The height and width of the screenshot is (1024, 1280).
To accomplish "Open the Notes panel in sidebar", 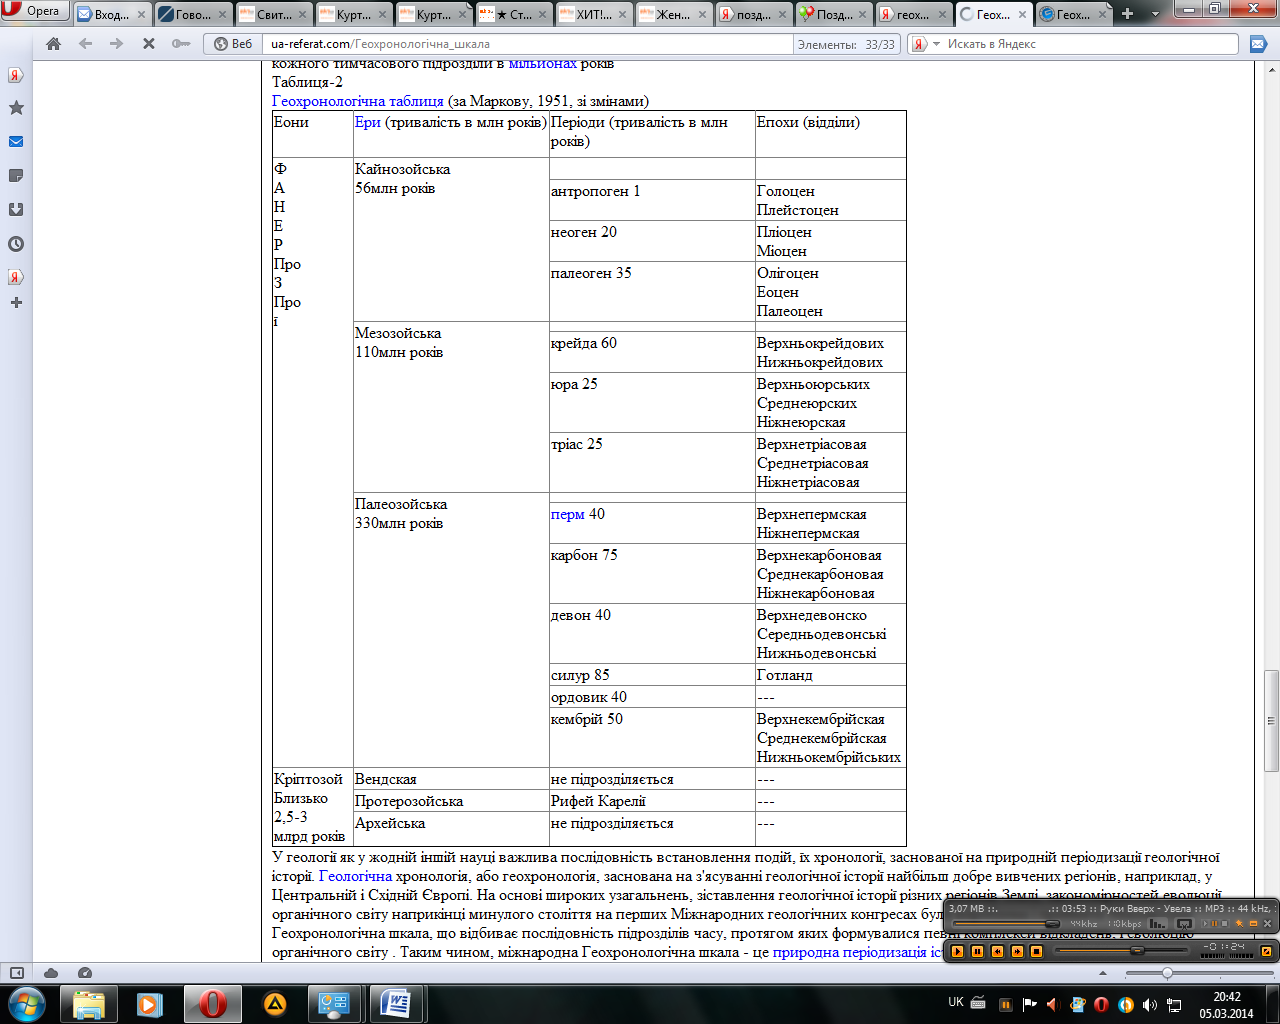I will tap(16, 176).
